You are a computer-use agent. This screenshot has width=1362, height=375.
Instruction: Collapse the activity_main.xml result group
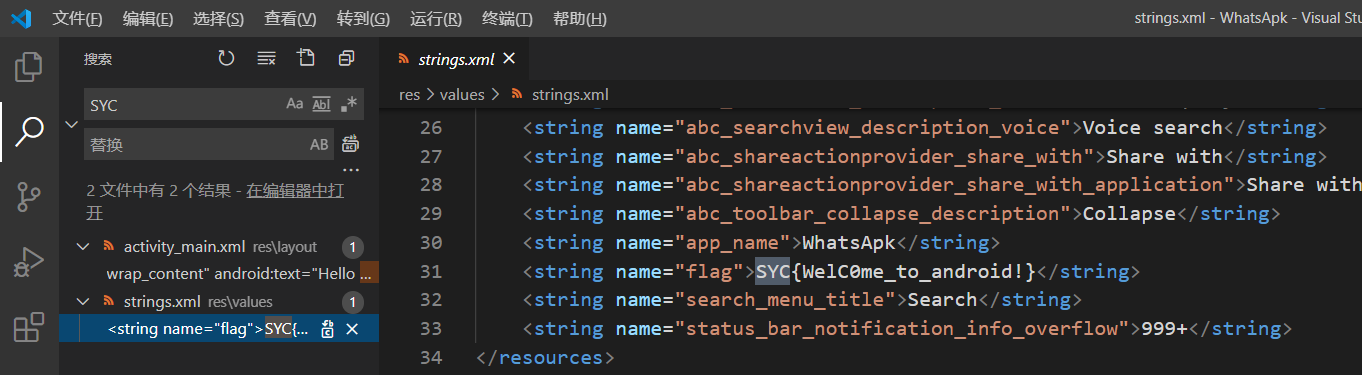click(83, 247)
